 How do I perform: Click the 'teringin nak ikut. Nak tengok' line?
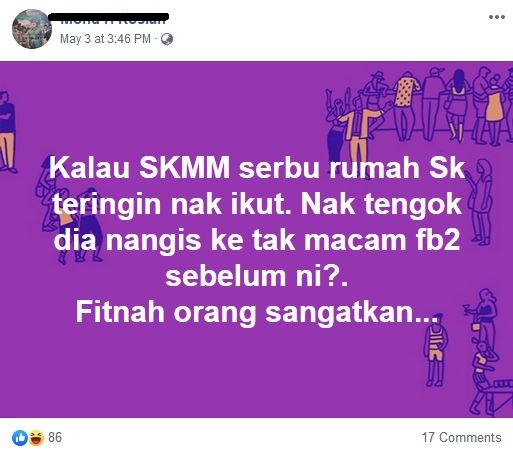click(x=257, y=204)
